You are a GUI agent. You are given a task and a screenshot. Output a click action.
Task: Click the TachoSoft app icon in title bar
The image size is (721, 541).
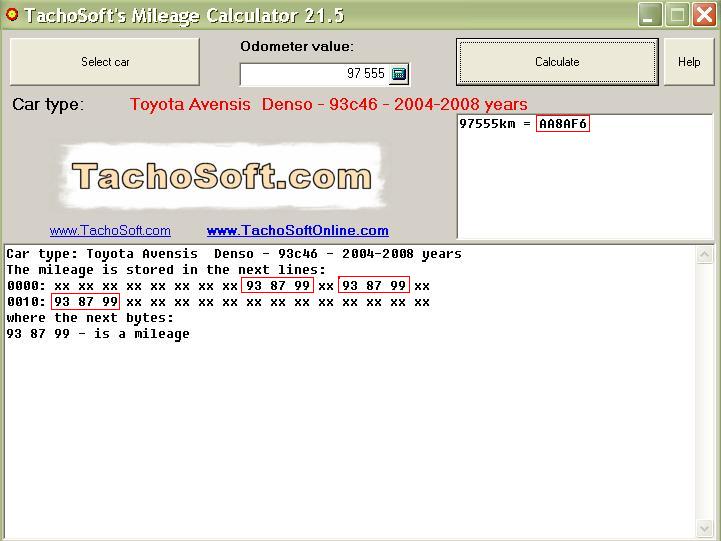(x=12, y=15)
